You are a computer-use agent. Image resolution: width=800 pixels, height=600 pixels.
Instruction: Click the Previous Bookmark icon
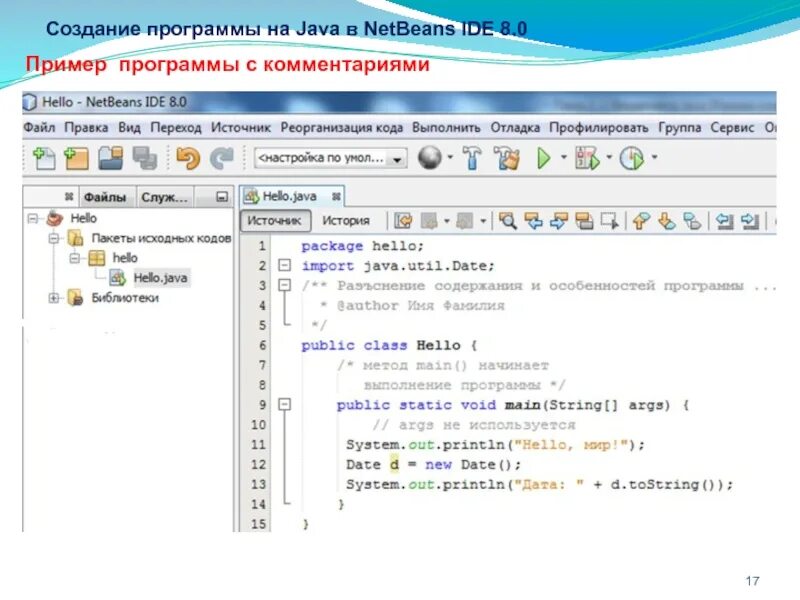click(x=641, y=221)
